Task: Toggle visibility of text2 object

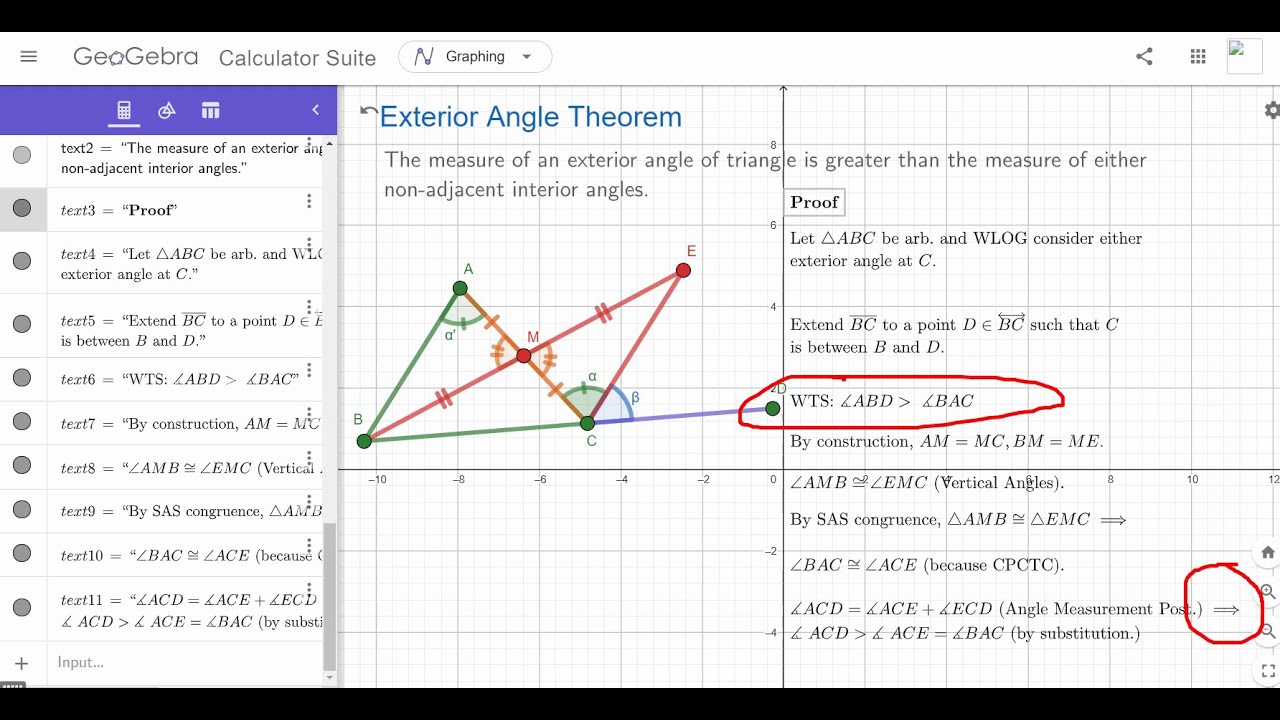Action: (x=22, y=155)
